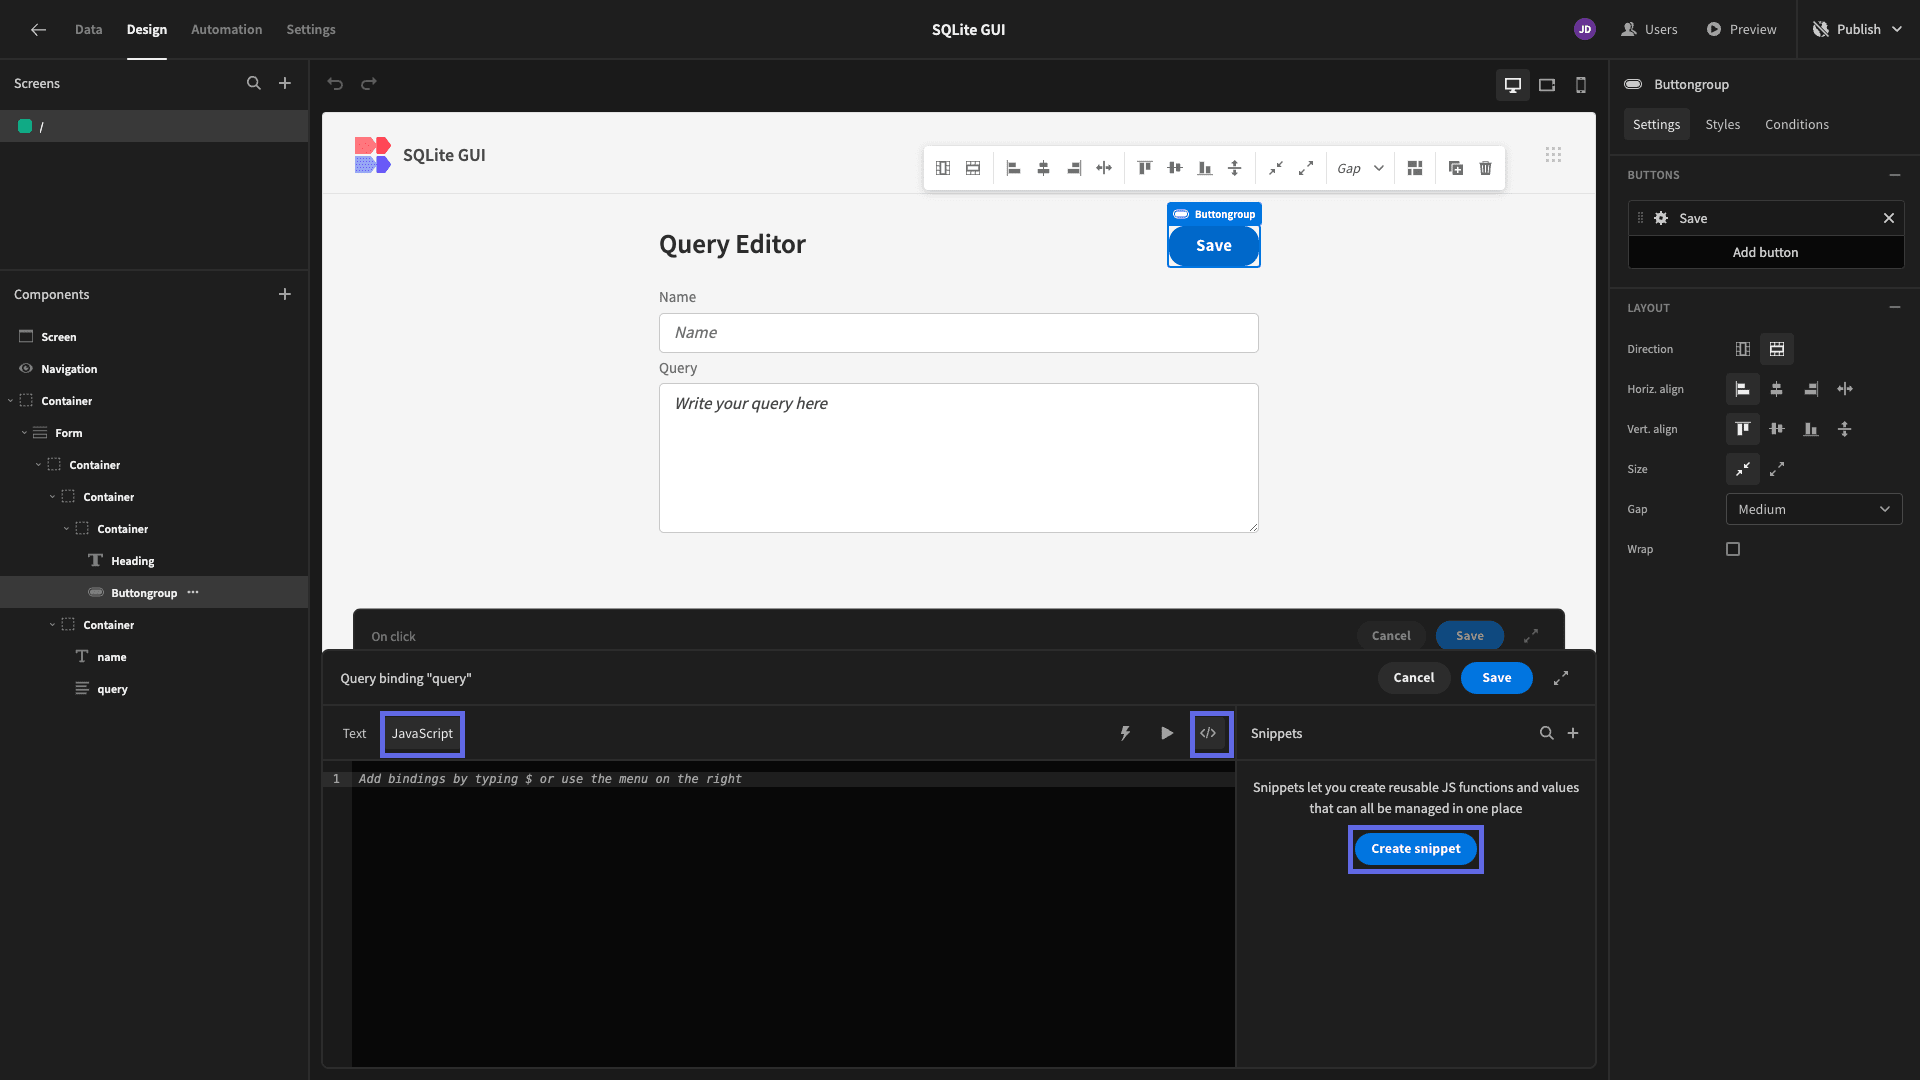Screen dimensions: 1920x1080
Task: Collapse the Form tree item
Action: [24, 433]
